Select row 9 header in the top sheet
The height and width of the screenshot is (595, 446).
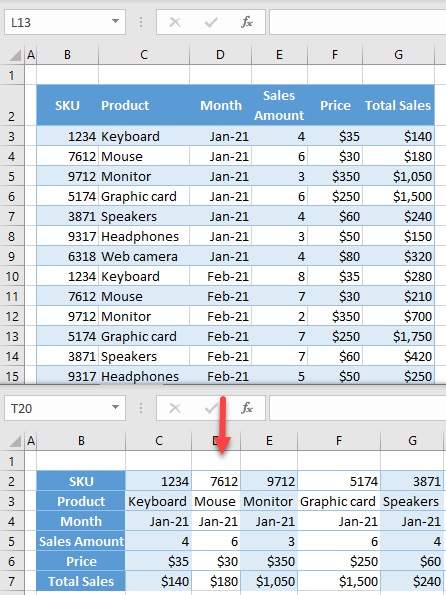pos(12,257)
